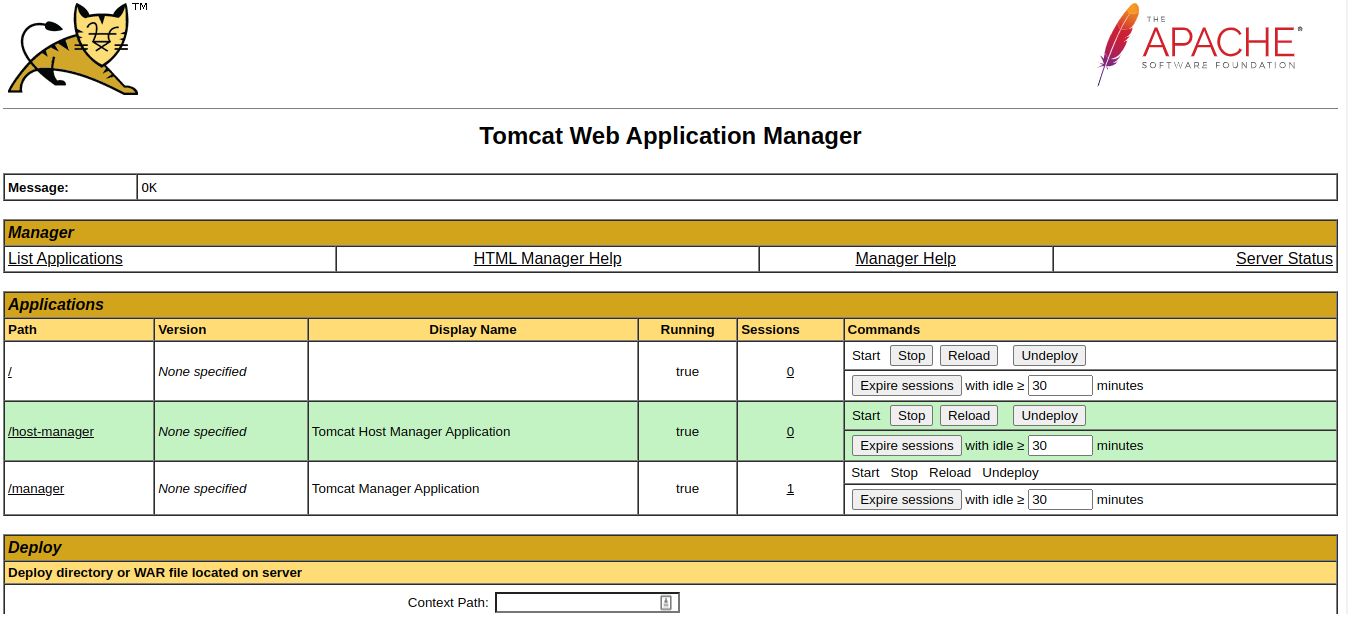Open the /host-manager path link

[x=51, y=431]
